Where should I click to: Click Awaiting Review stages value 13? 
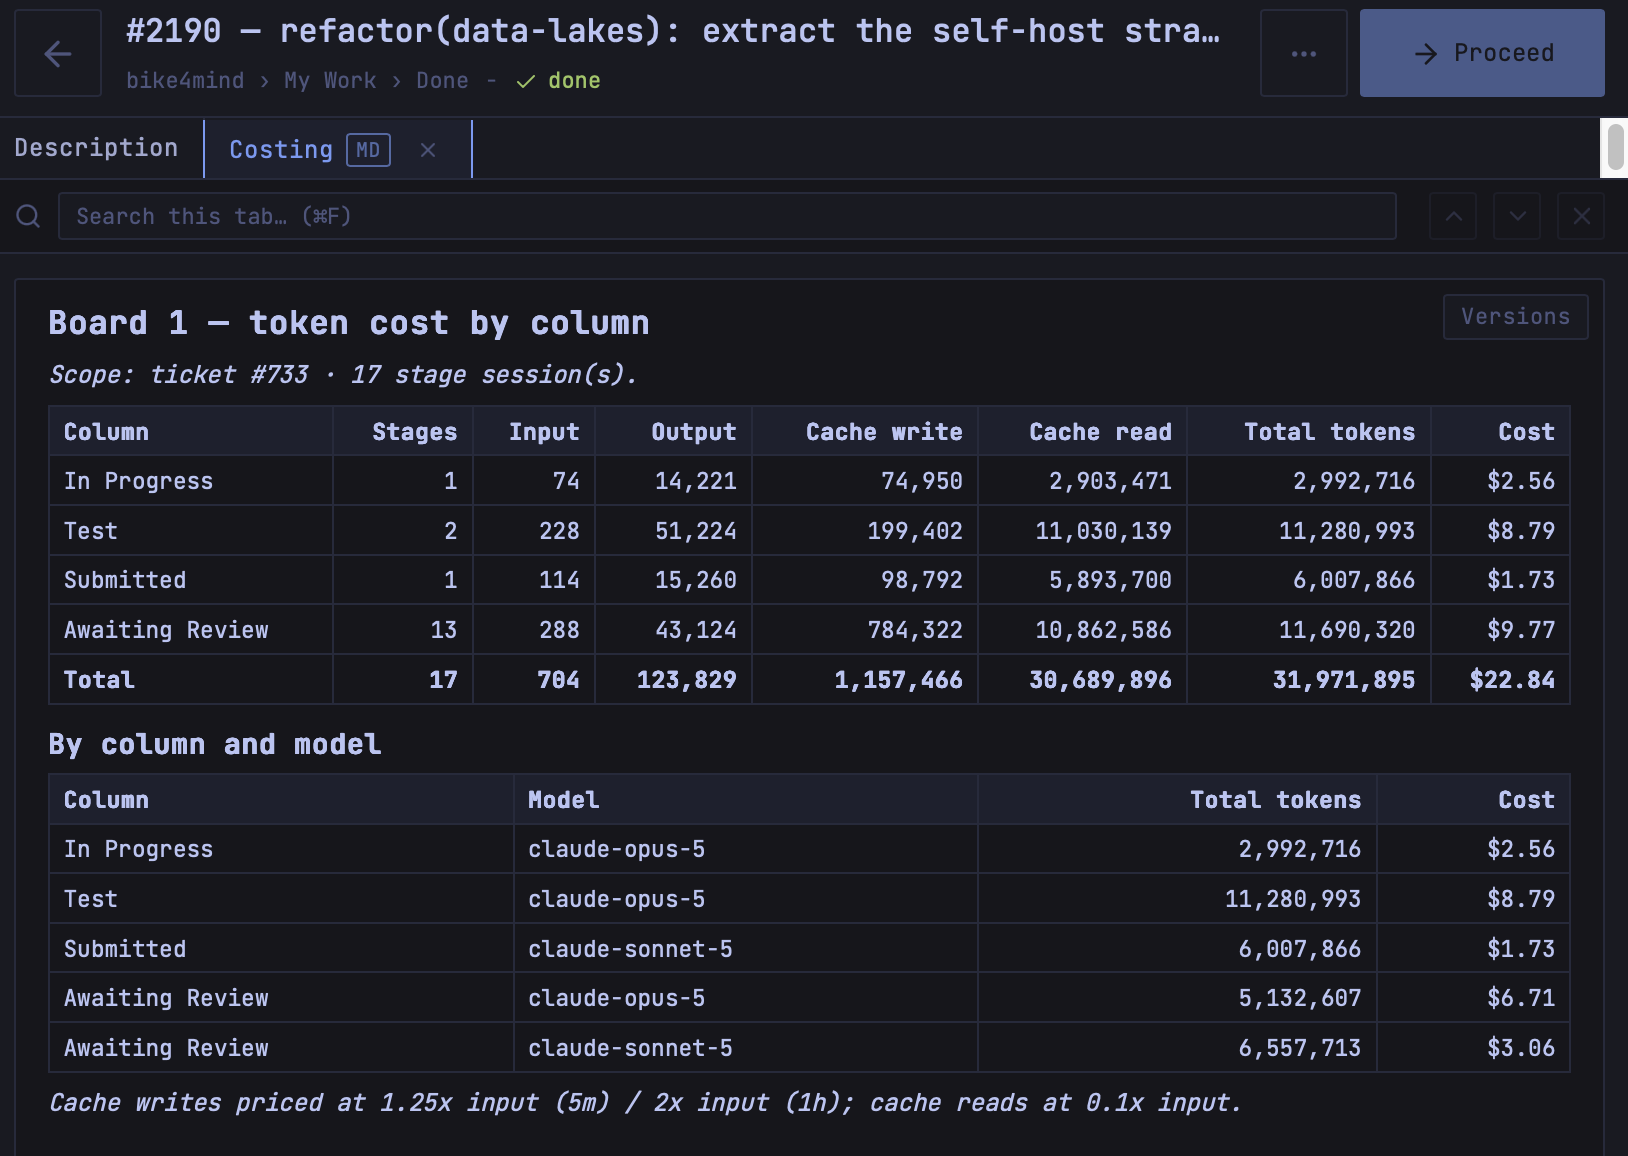pos(443,630)
